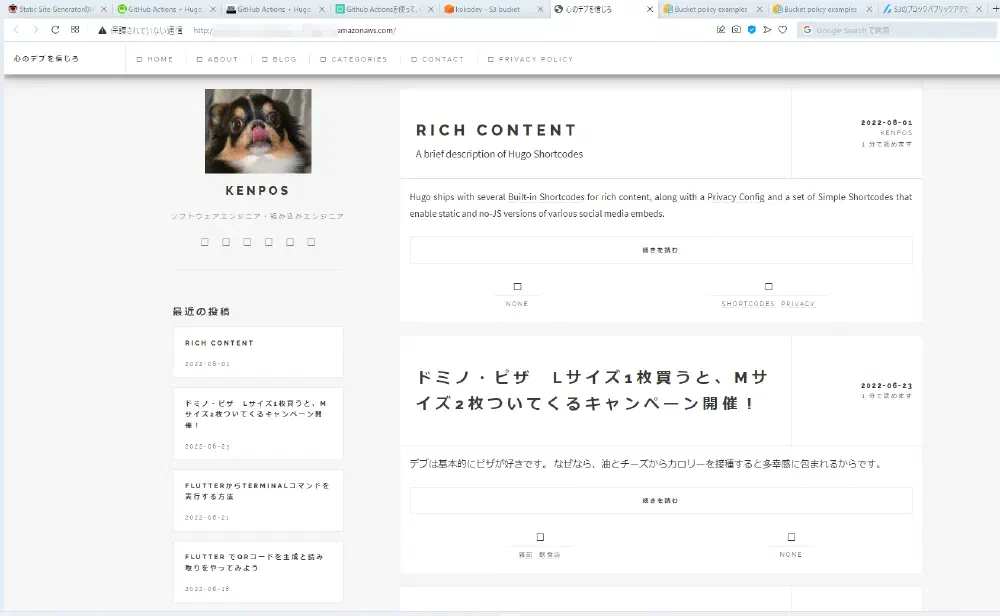Close the Static Site Generator tab

[104, 9]
